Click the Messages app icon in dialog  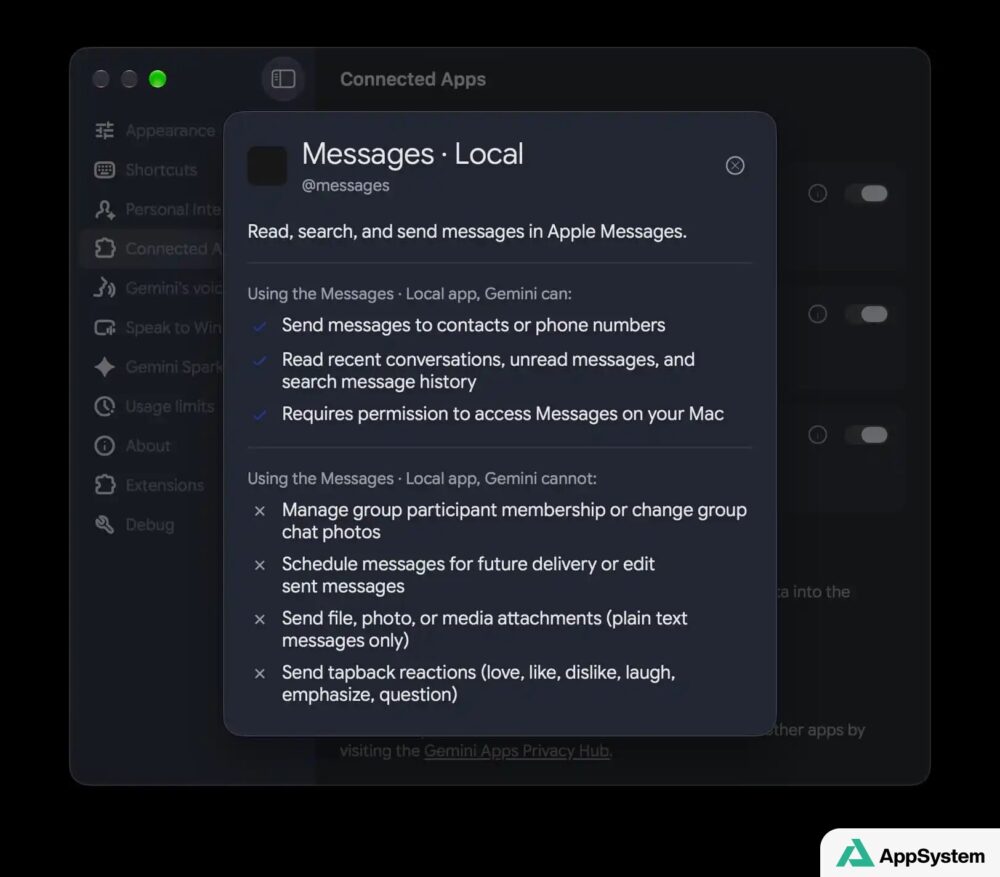pos(267,166)
